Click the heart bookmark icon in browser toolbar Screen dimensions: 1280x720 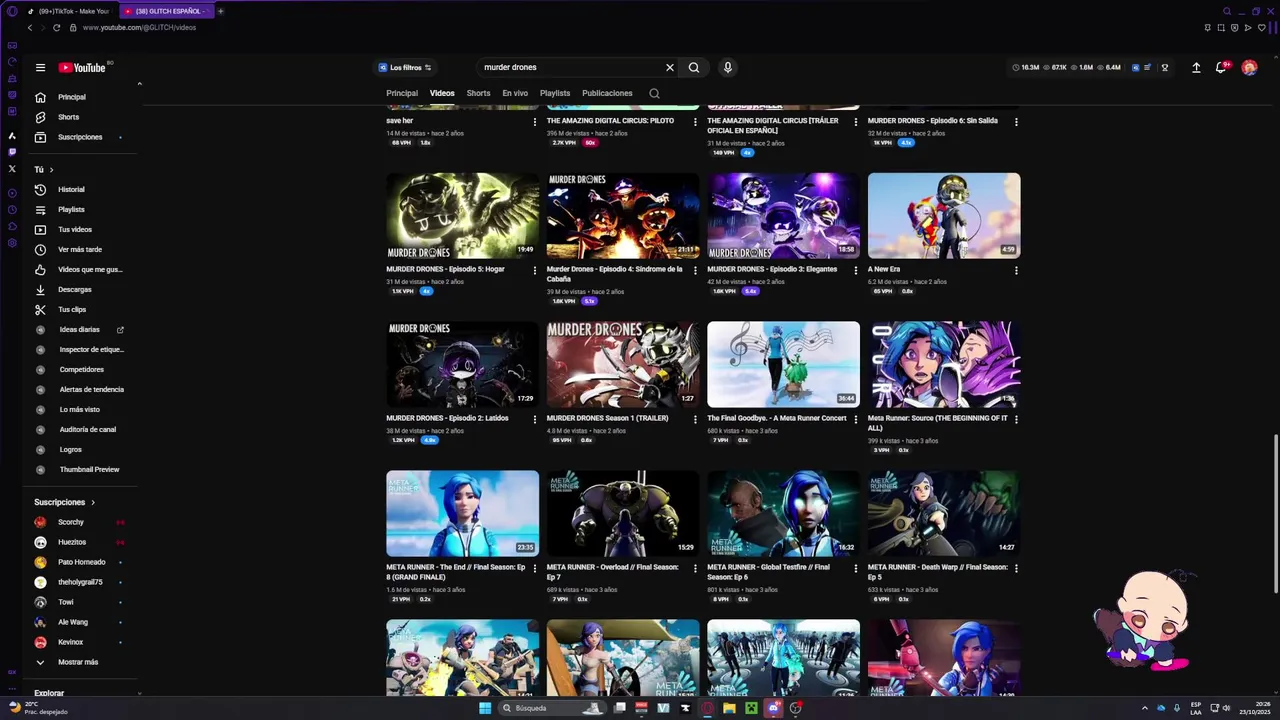pyautogui.click(x=1261, y=28)
